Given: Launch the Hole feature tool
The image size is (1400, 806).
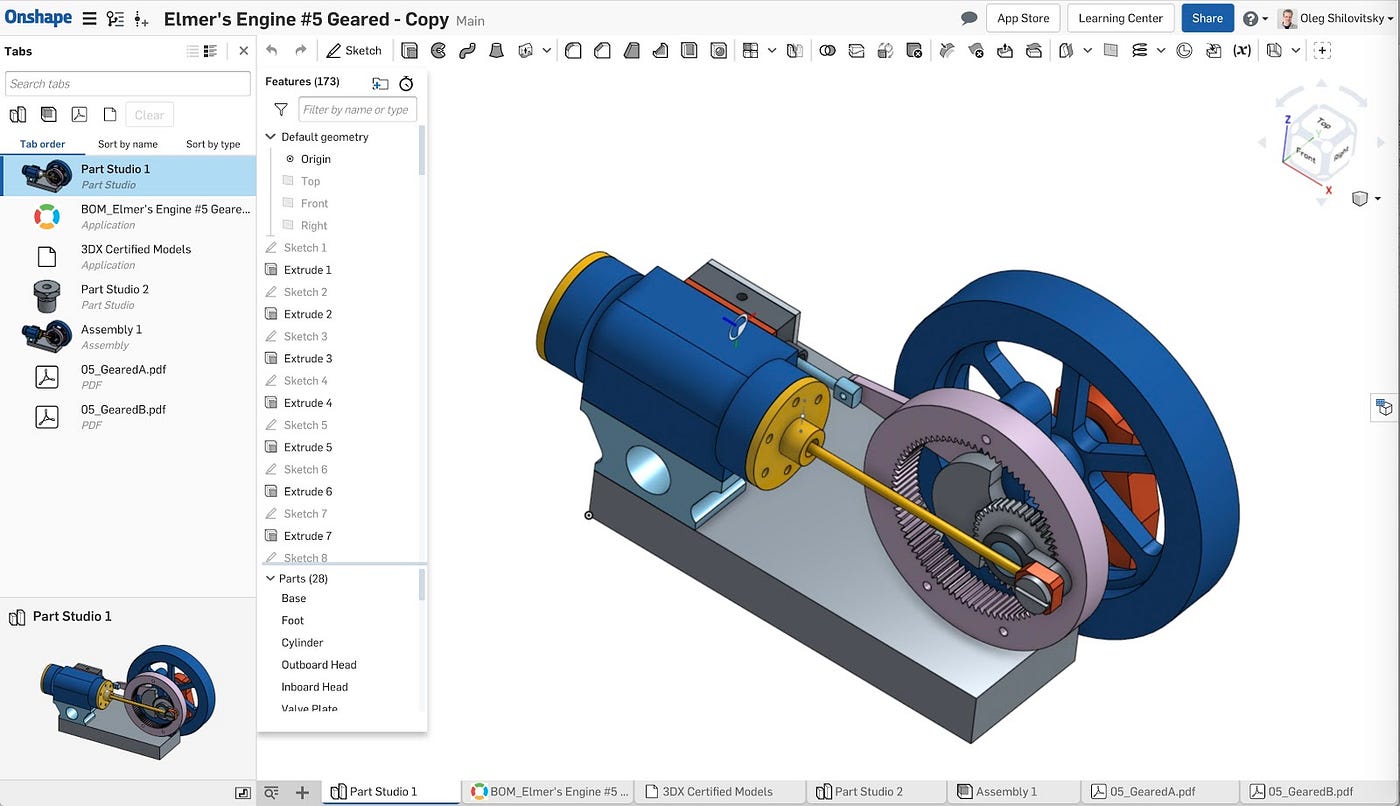Looking at the screenshot, I should point(719,50).
